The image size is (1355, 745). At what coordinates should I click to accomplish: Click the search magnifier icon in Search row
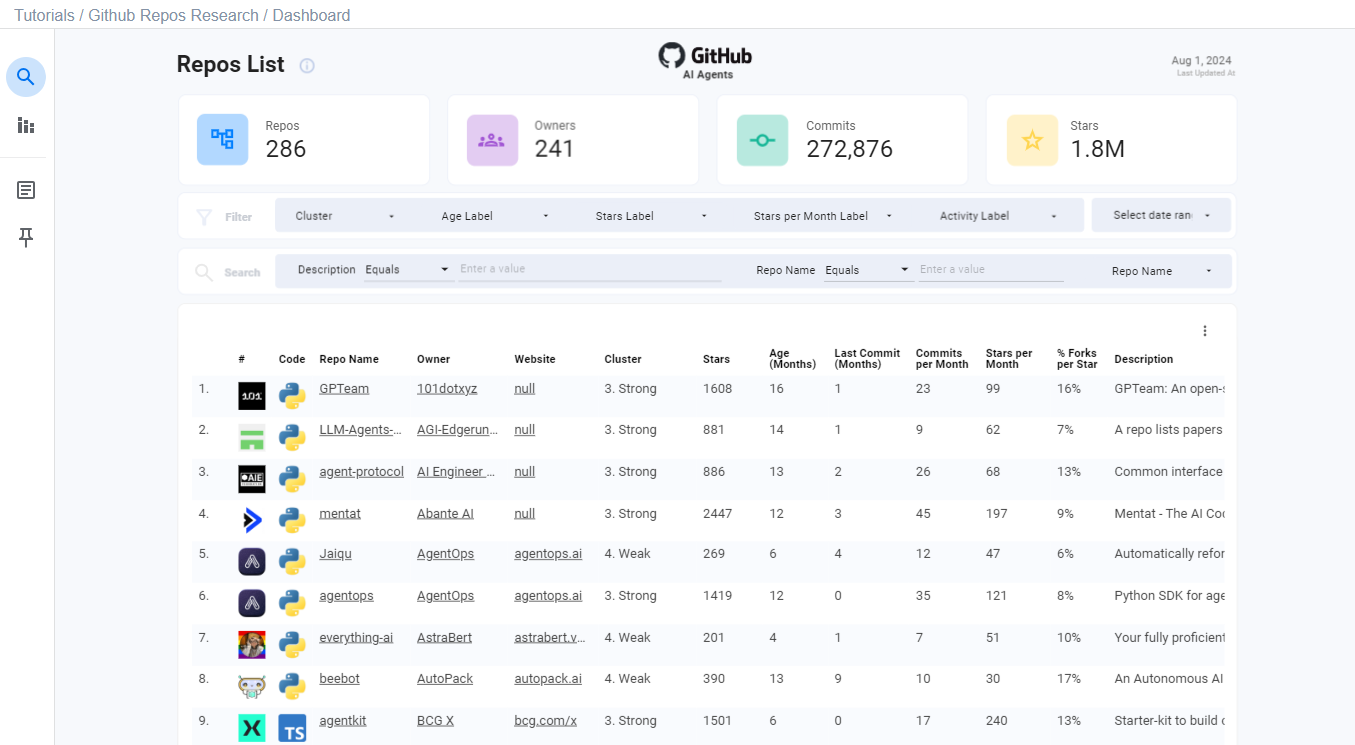click(x=204, y=272)
